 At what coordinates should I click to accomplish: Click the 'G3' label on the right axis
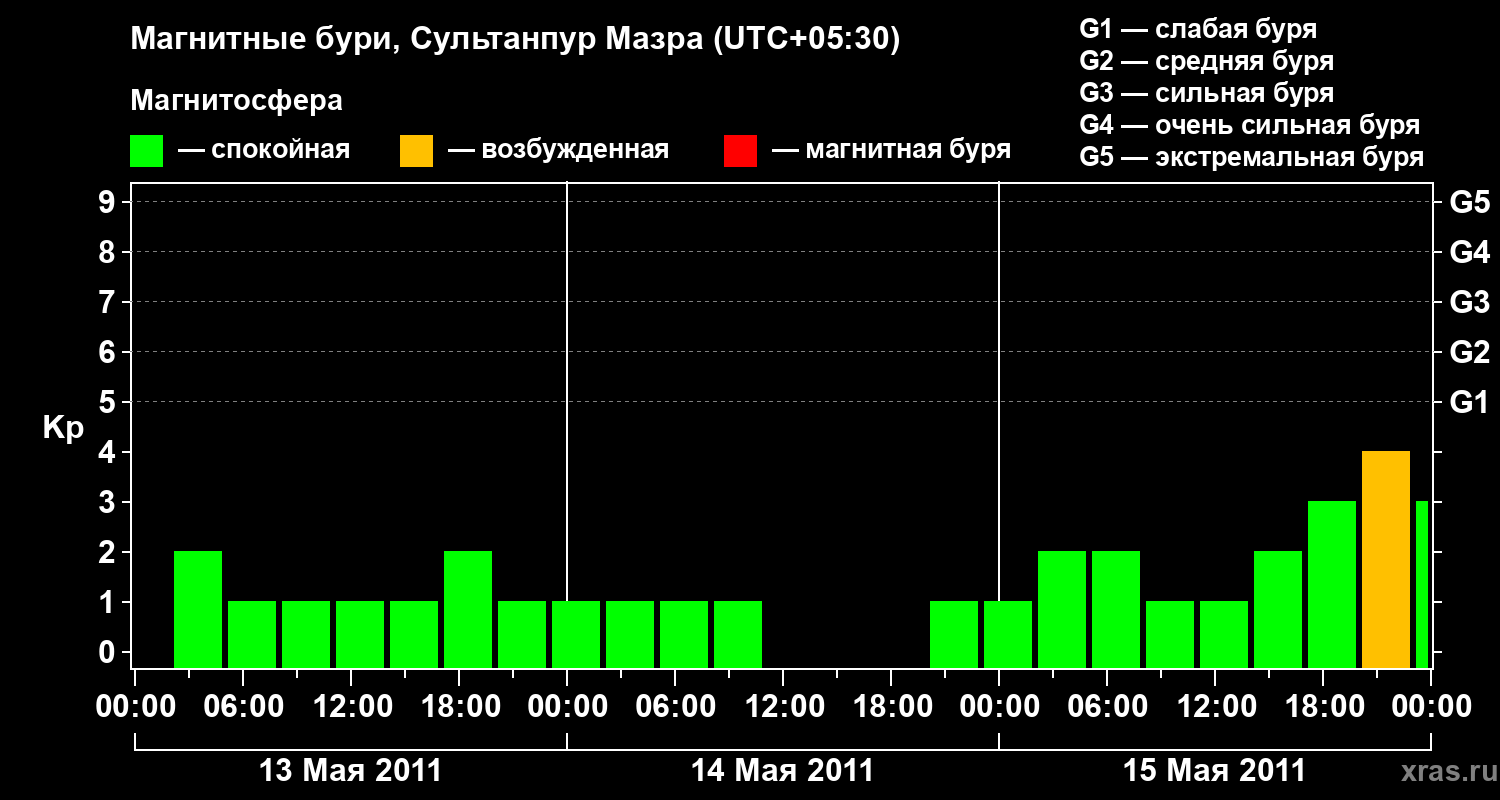pyautogui.click(x=1469, y=302)
